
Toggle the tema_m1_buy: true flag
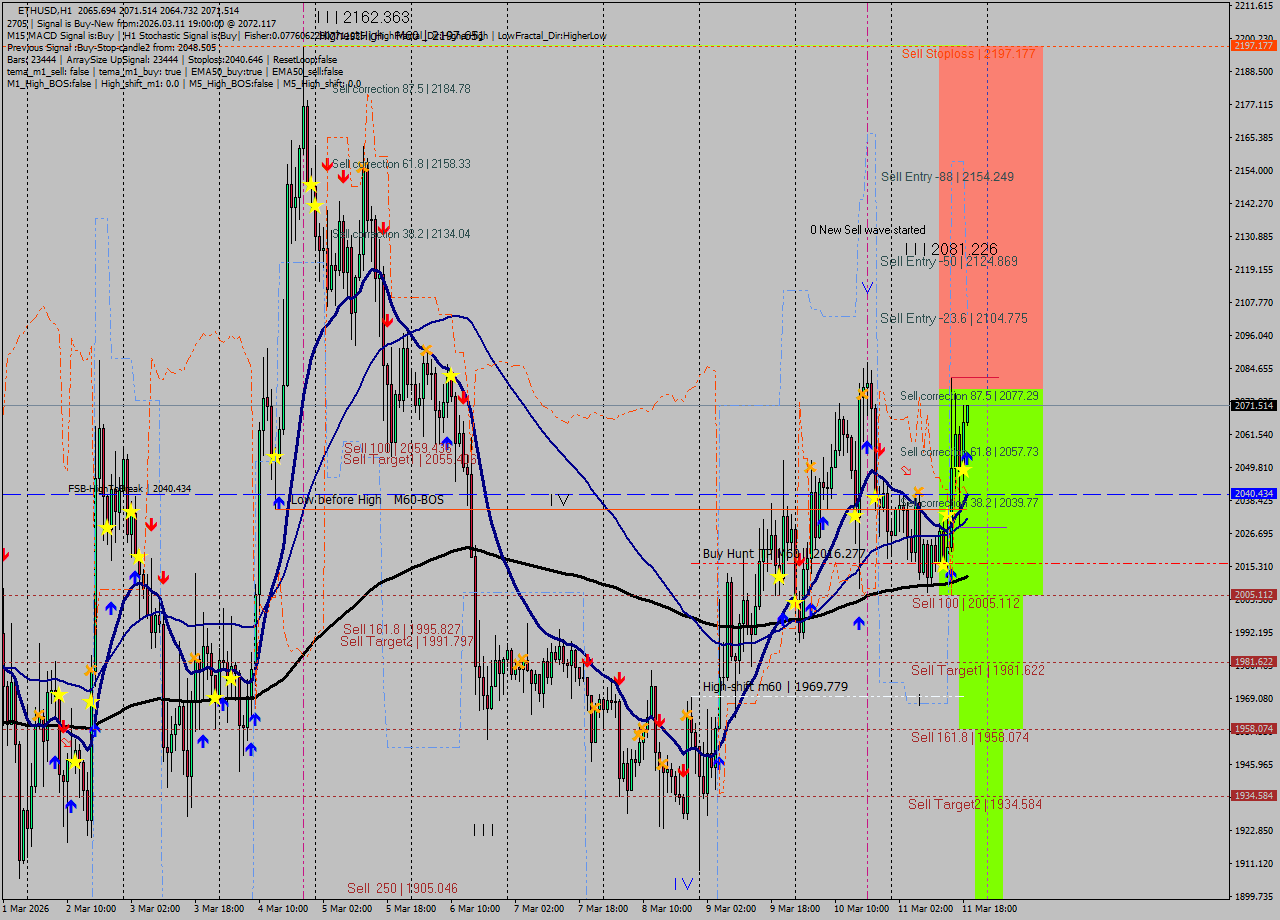point(139,71)
